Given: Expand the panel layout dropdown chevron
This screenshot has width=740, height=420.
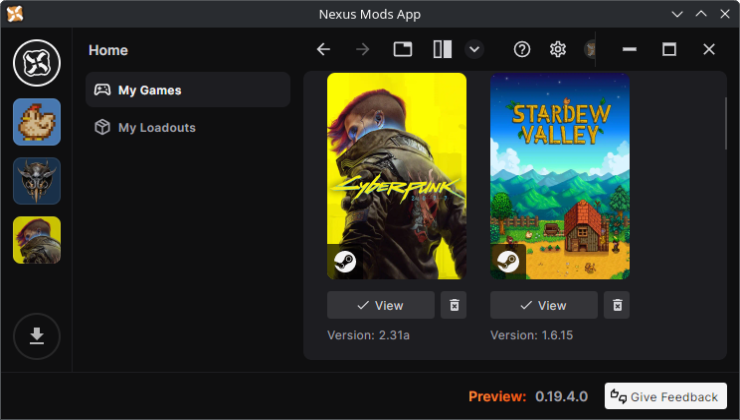Looking at the screenshot, I should click(475, 49).
